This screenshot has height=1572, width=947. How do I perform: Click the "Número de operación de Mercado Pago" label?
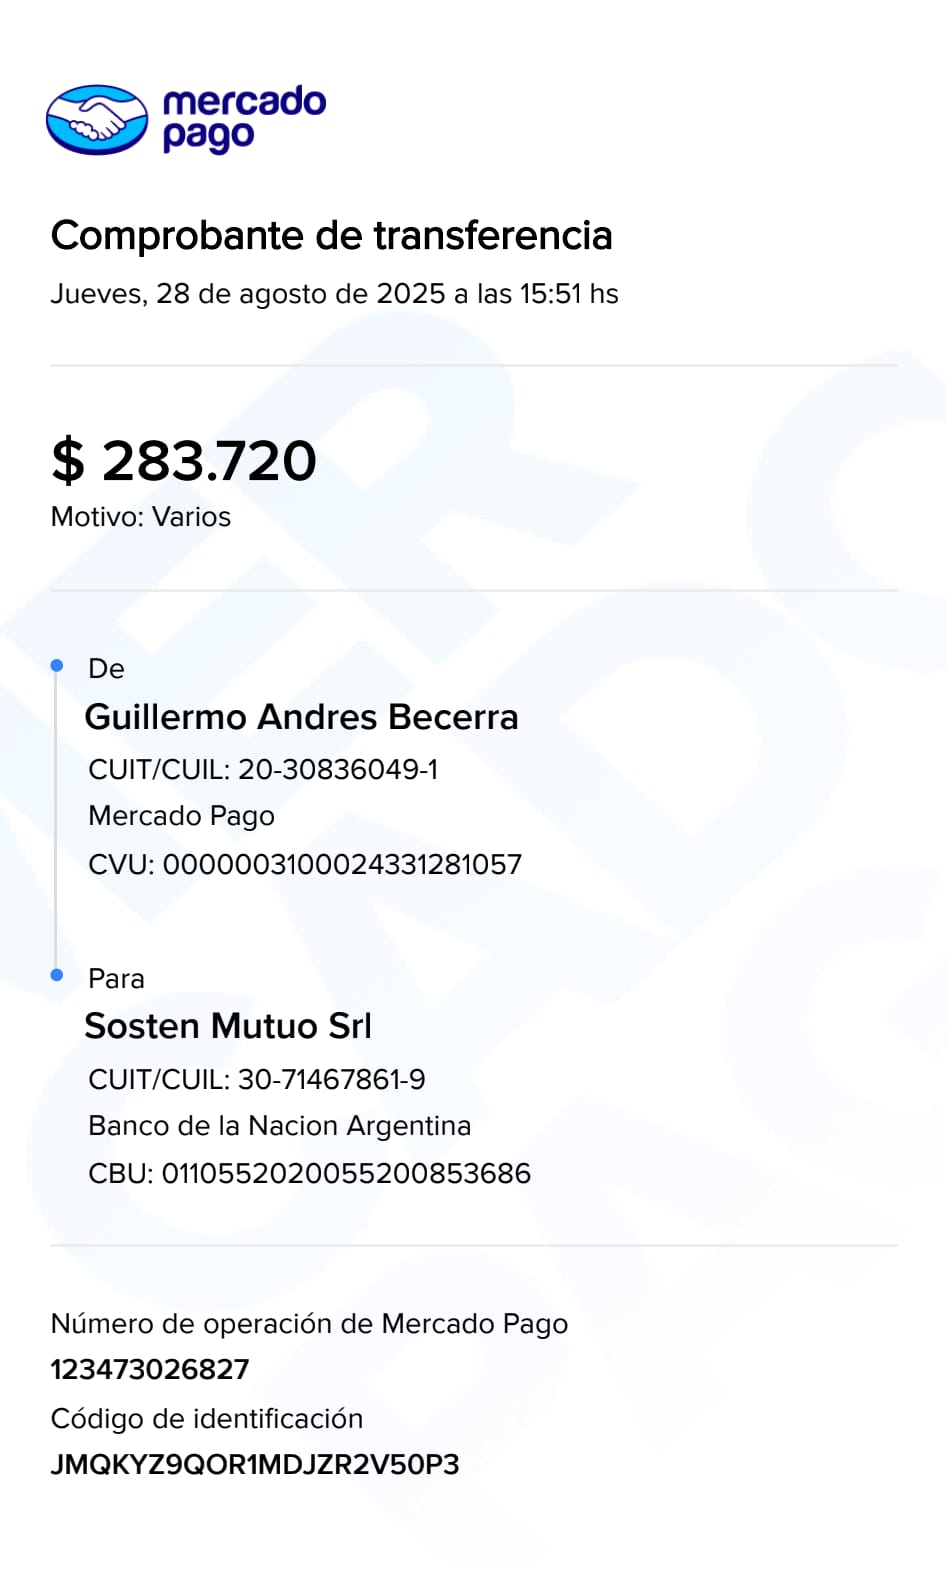[x=309, y=1324]
